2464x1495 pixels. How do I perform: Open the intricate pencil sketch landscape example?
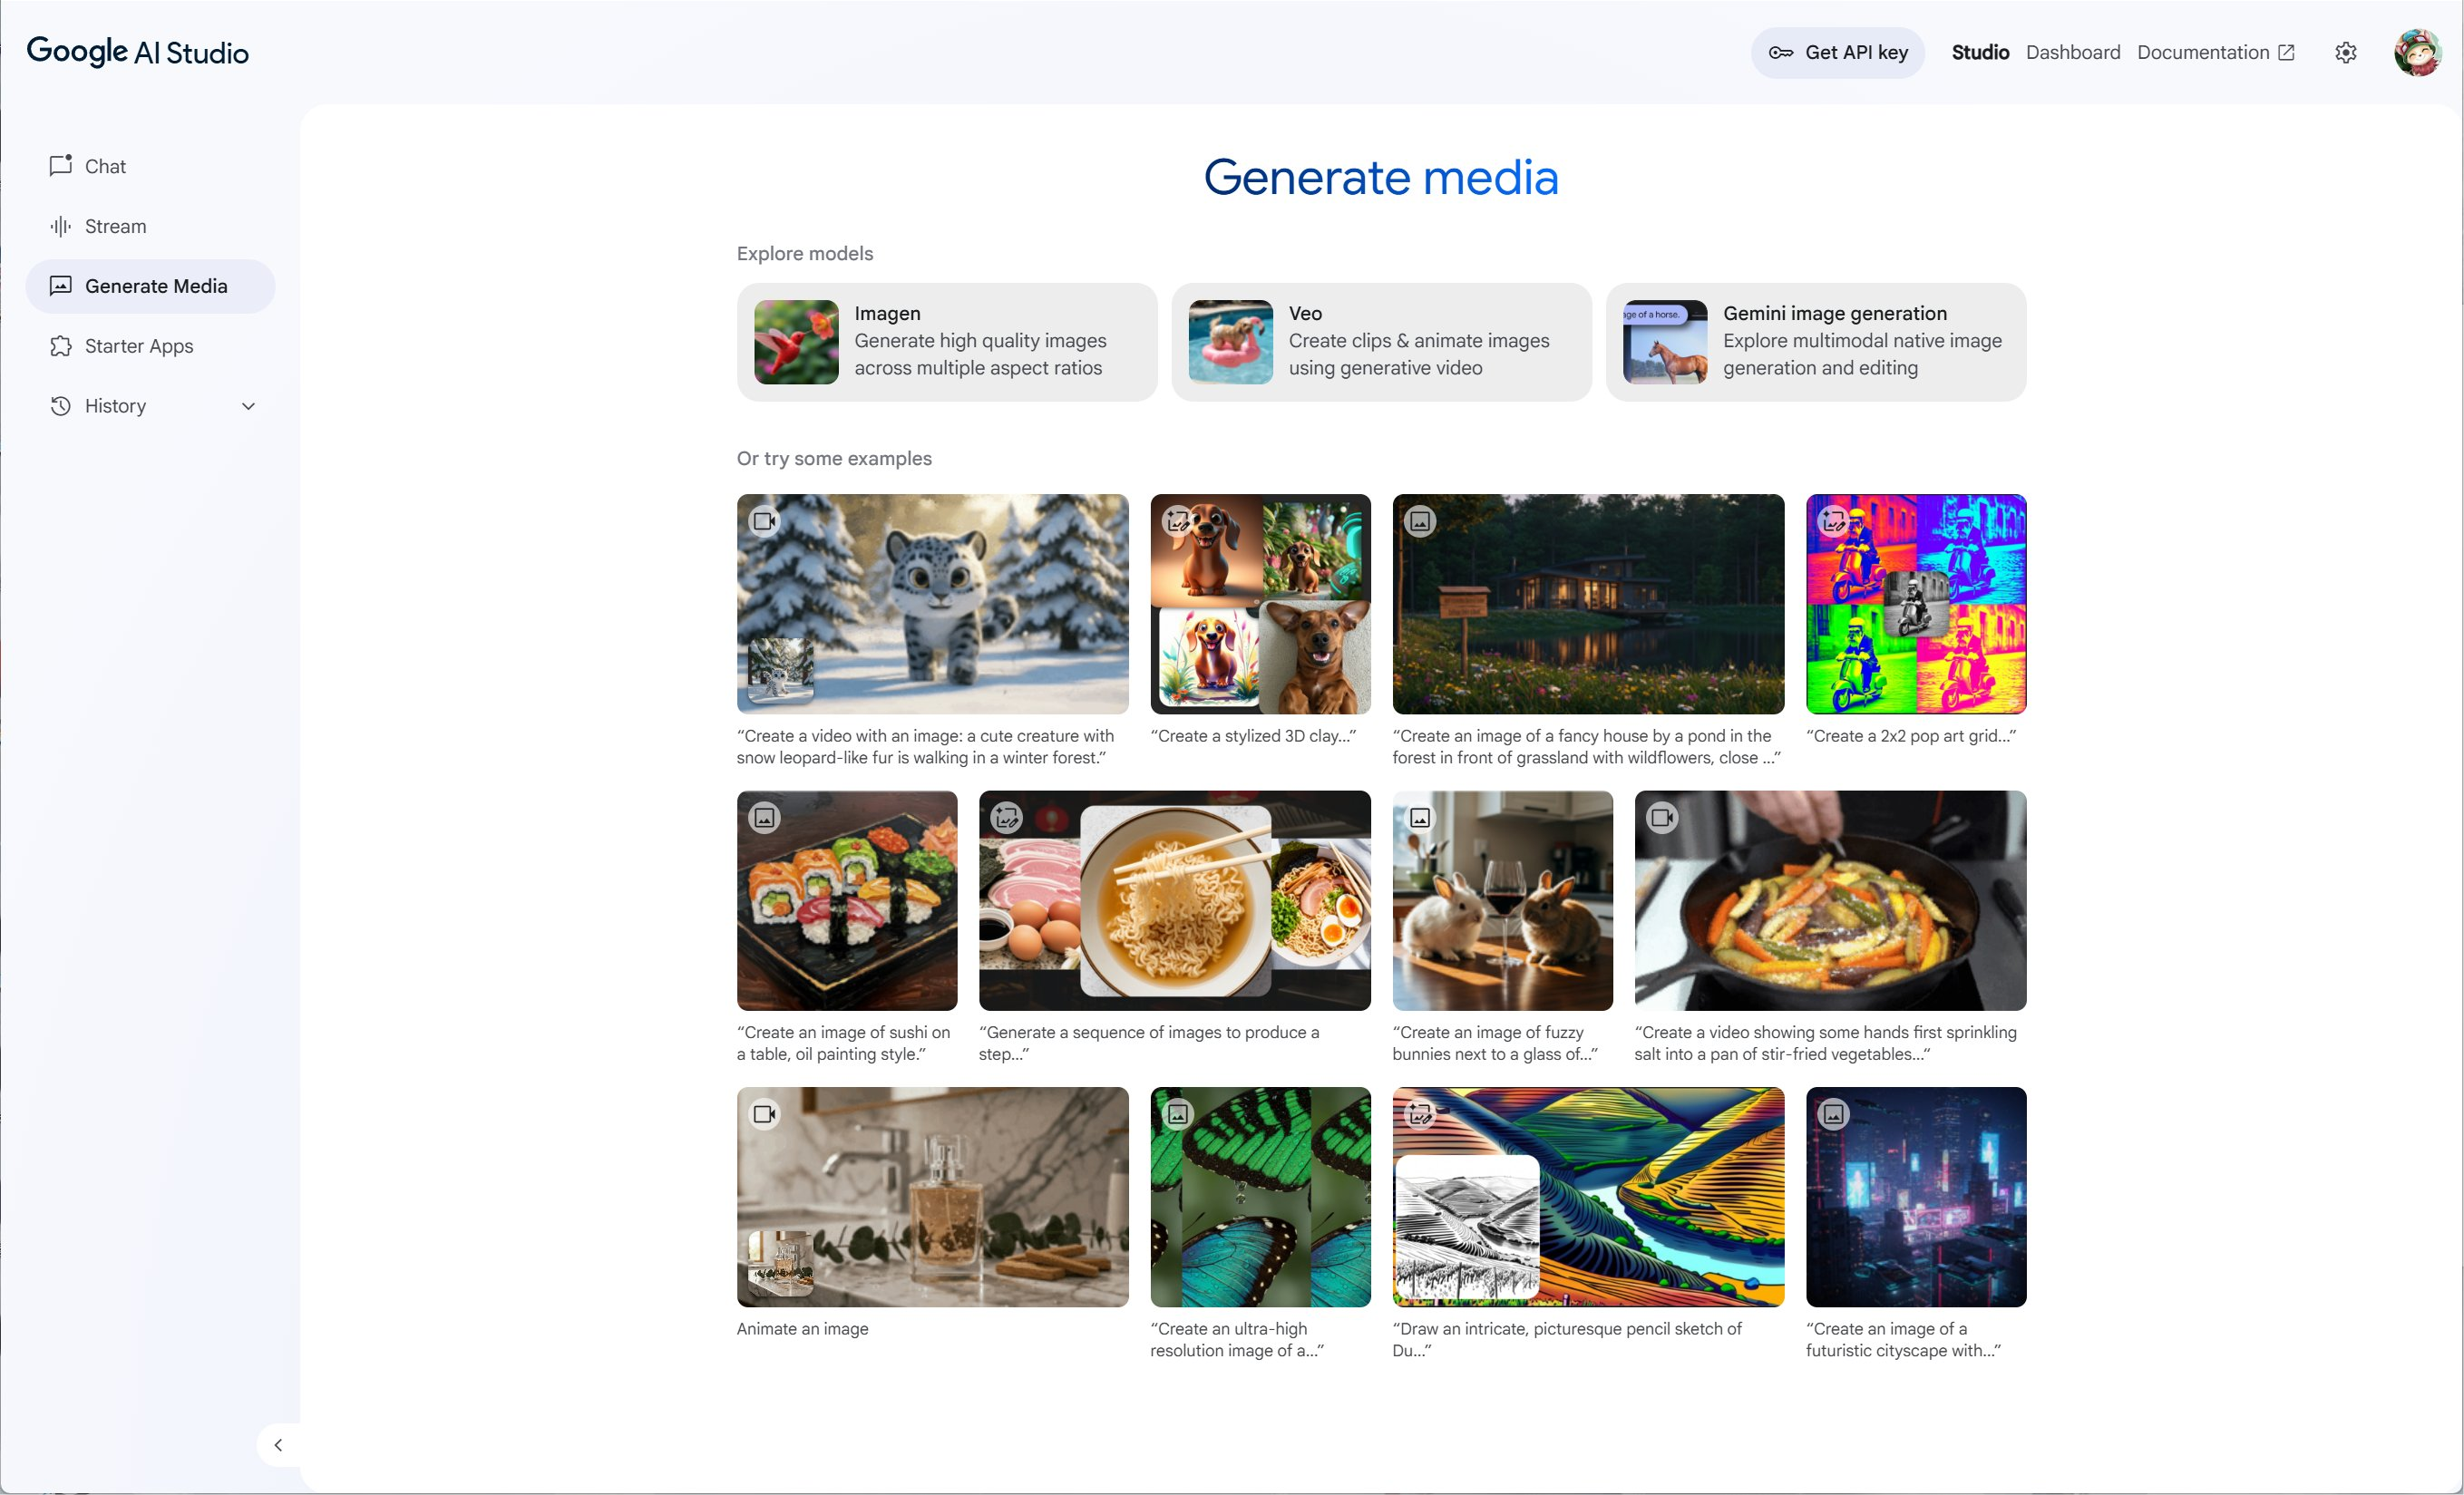(x=1588, y=1197)
